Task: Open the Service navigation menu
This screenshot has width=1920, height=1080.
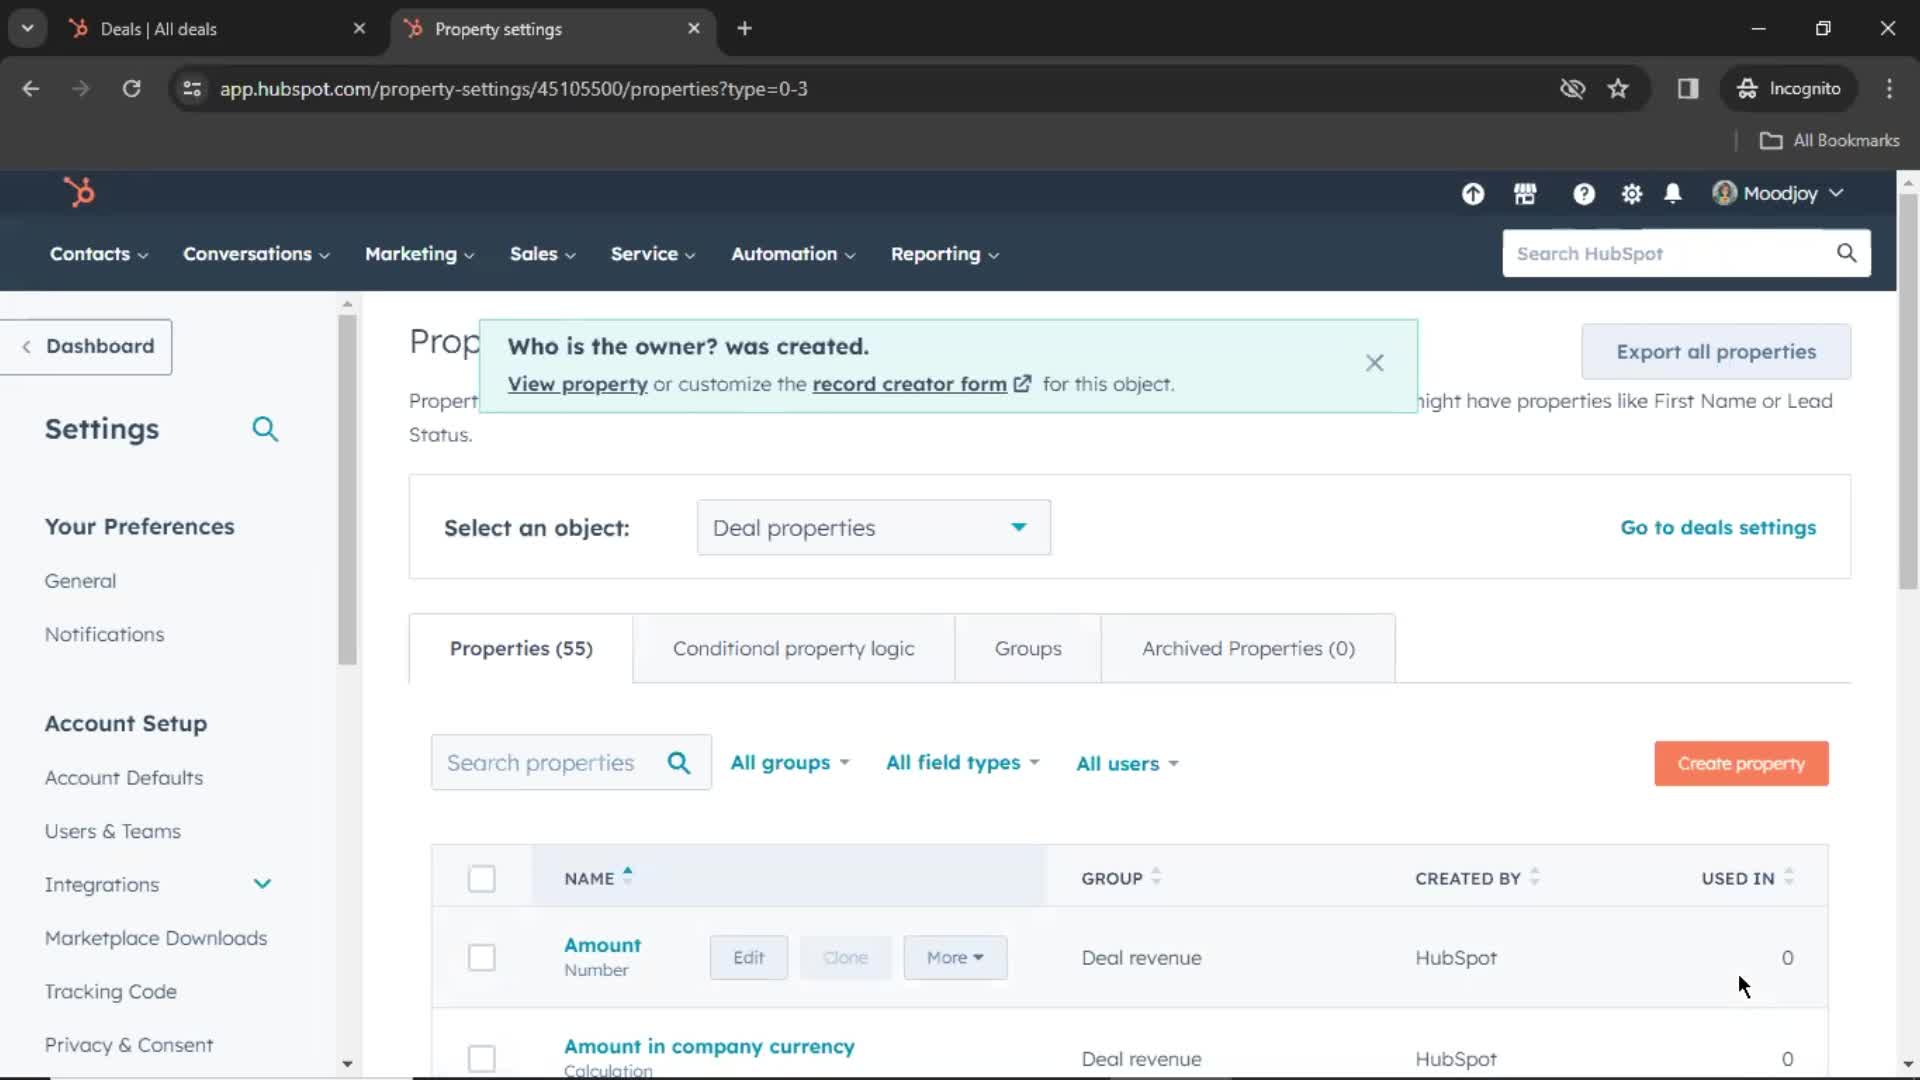Action: coord(652,254)
